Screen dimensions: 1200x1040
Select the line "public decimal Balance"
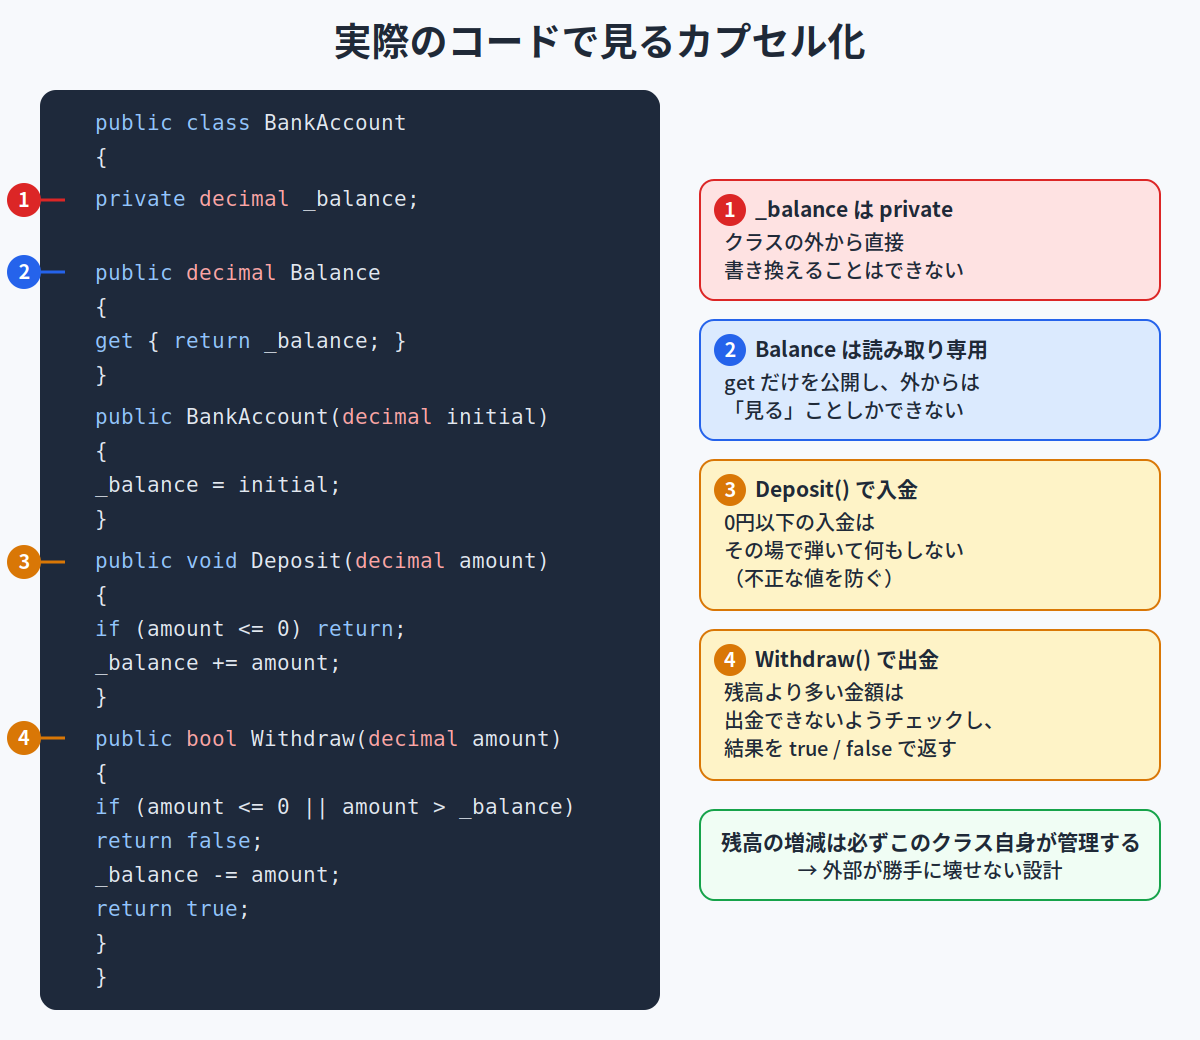click(x=238, y=273)
